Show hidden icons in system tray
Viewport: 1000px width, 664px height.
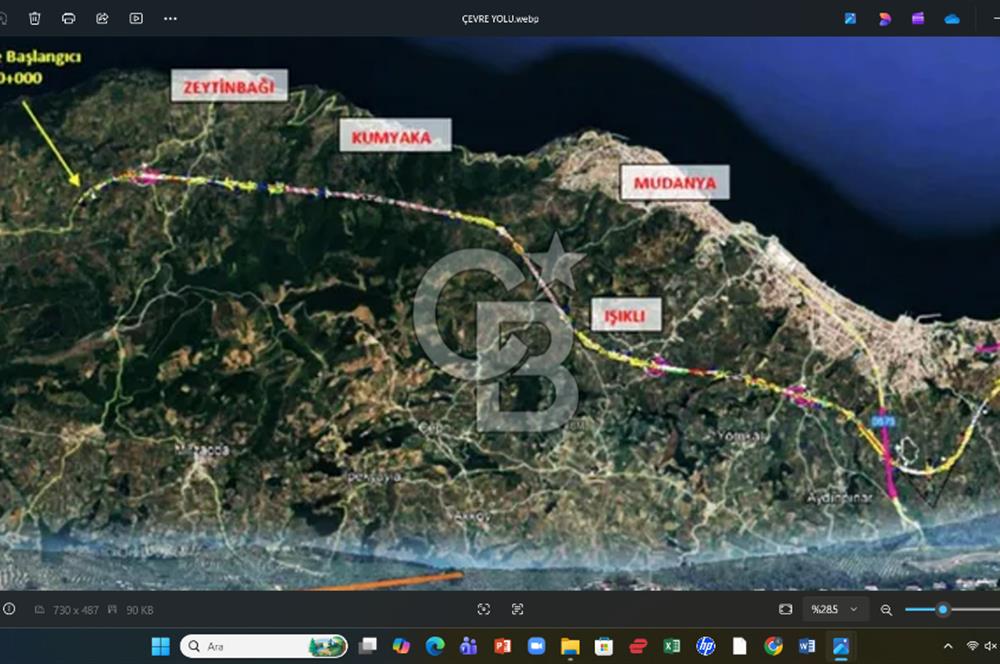point(948,646)
